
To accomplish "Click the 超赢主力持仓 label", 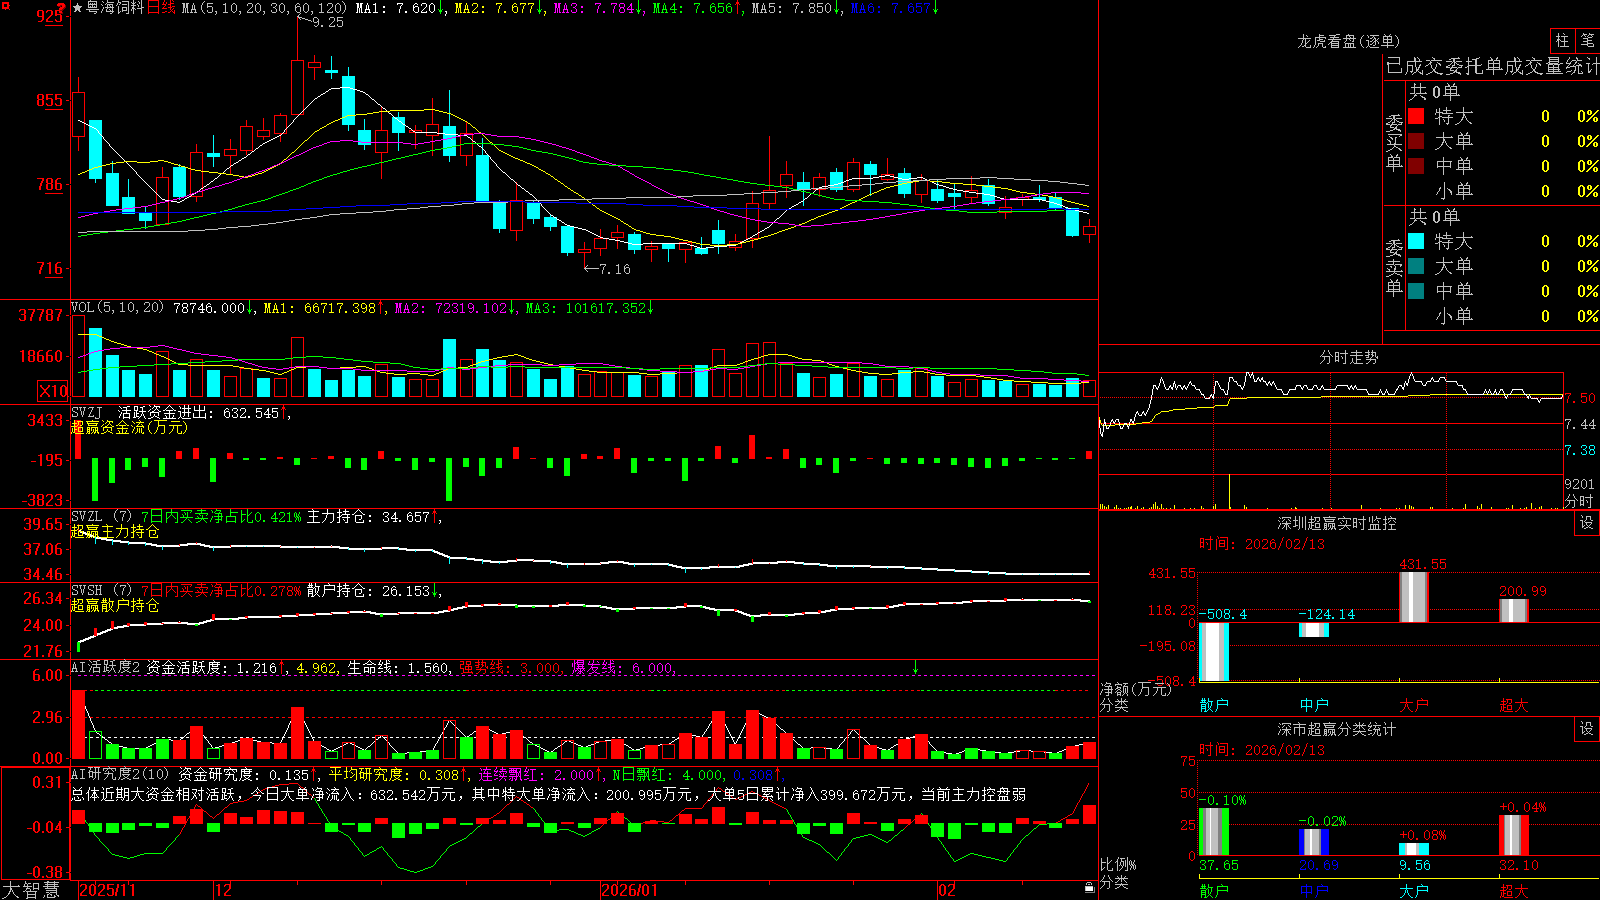I will click(x=115, y=531).
